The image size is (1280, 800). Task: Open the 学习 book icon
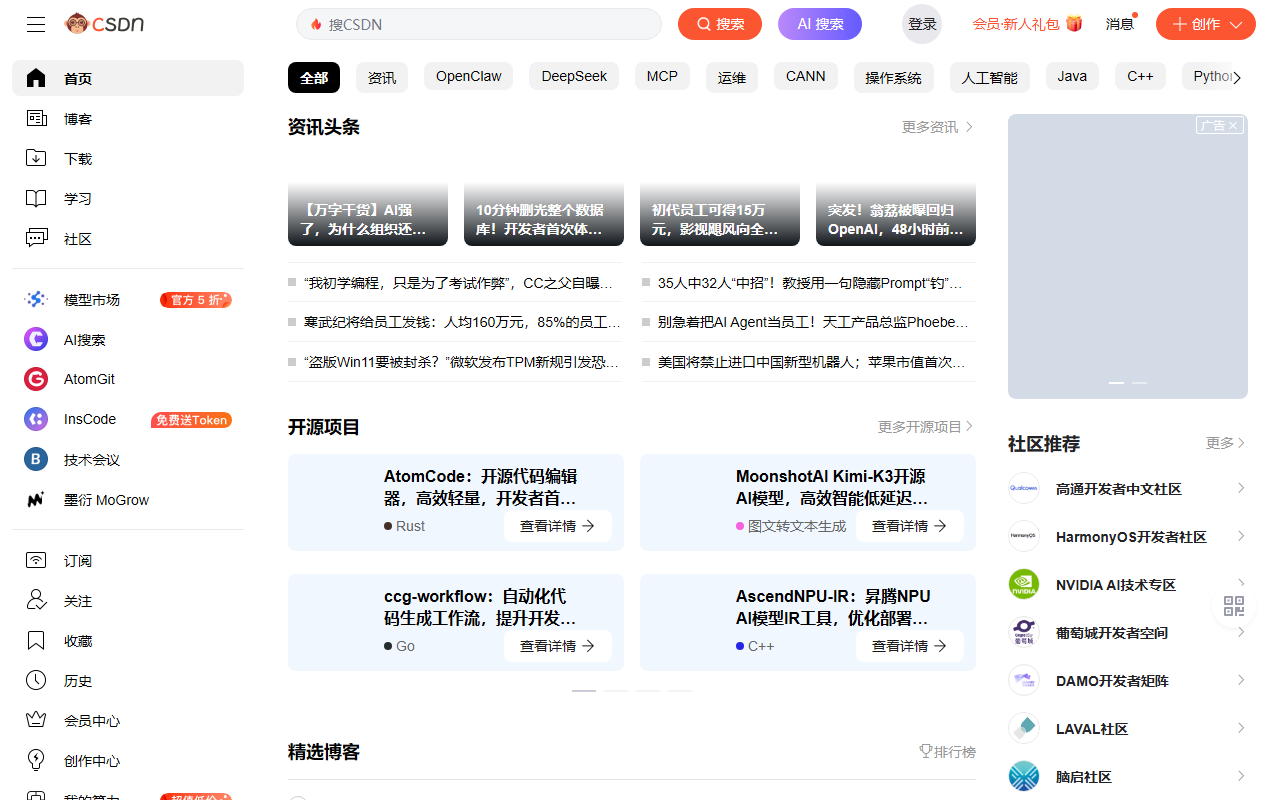(36, 199)
